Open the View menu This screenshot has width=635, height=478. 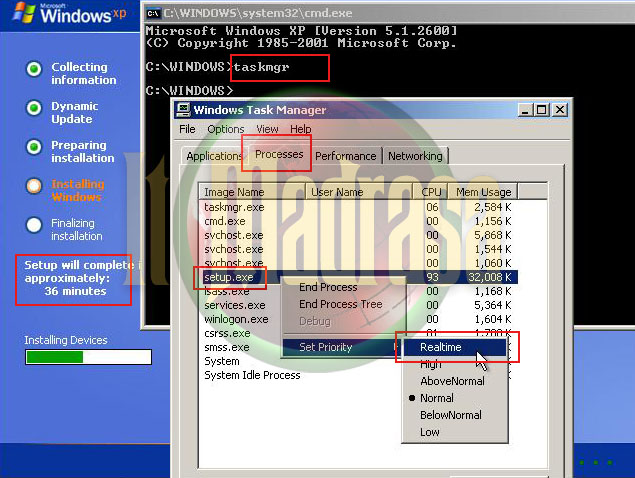267,129
